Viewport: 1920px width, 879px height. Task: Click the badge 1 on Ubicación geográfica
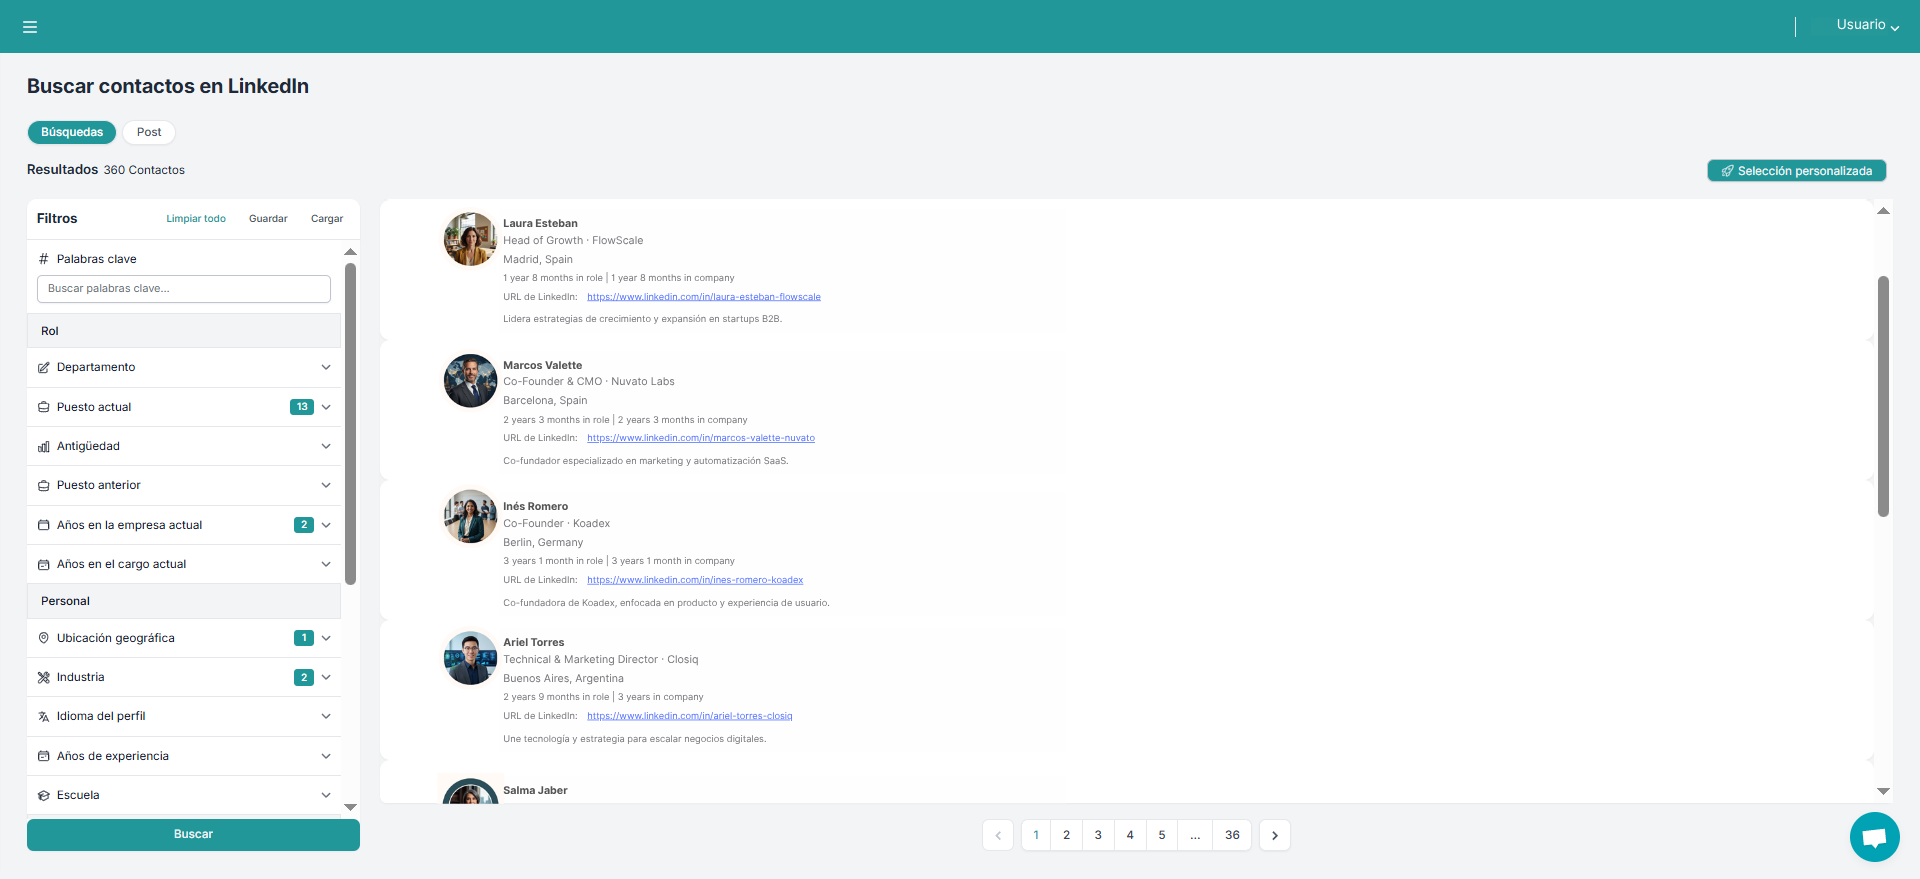(x=304, y=638)
